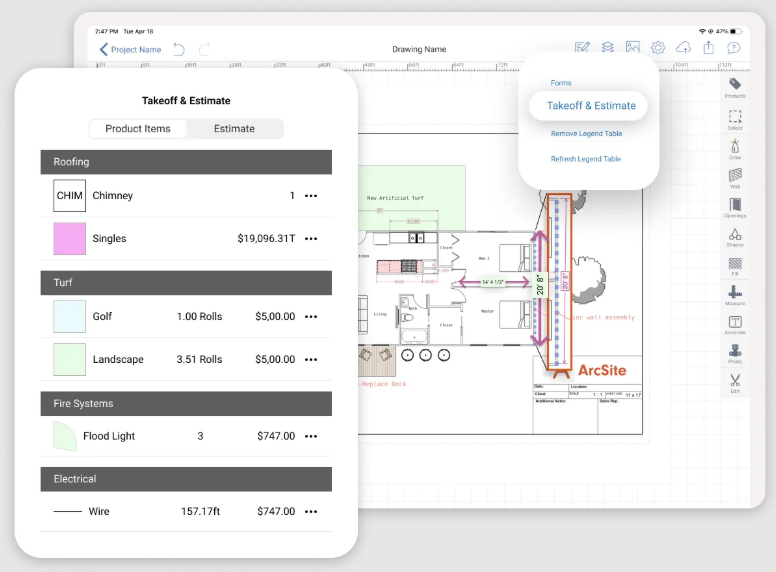The width and height of the screenshot is (776, 572).
Task: Switch to the Estimate tab
Action: 234,129
